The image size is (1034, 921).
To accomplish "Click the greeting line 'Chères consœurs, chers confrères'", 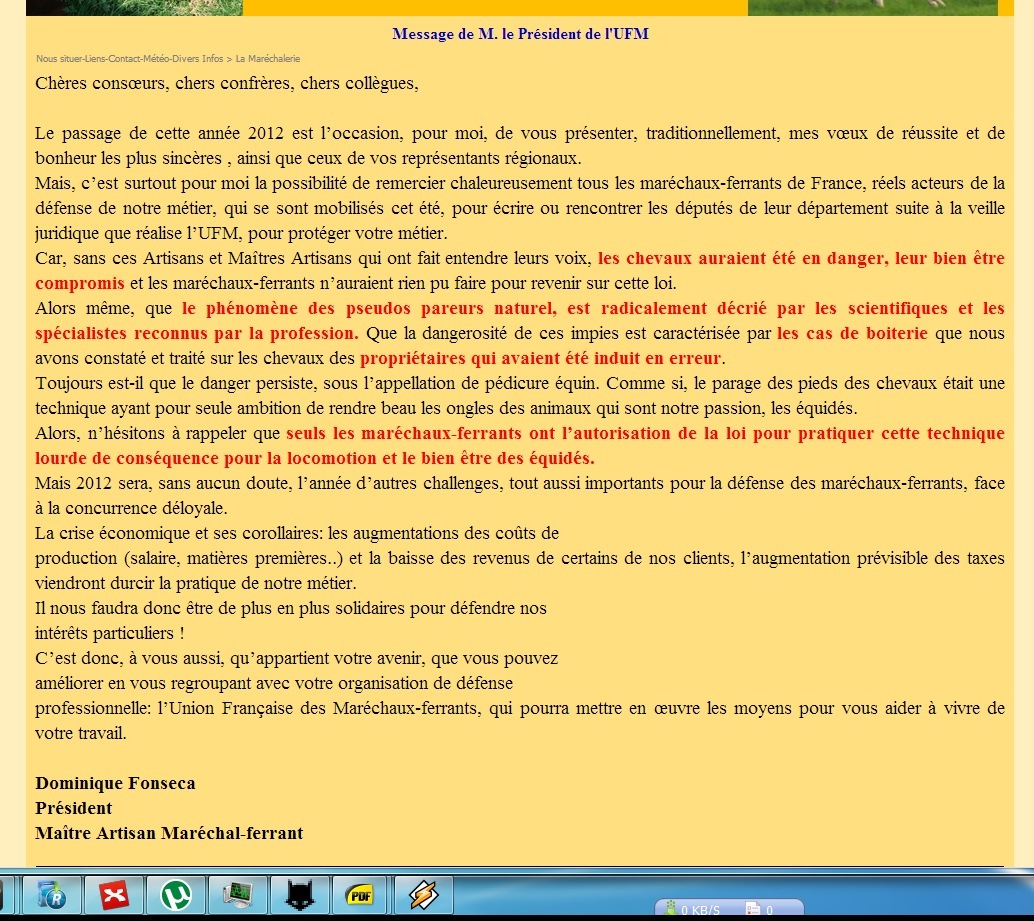I will coord(226,83).
